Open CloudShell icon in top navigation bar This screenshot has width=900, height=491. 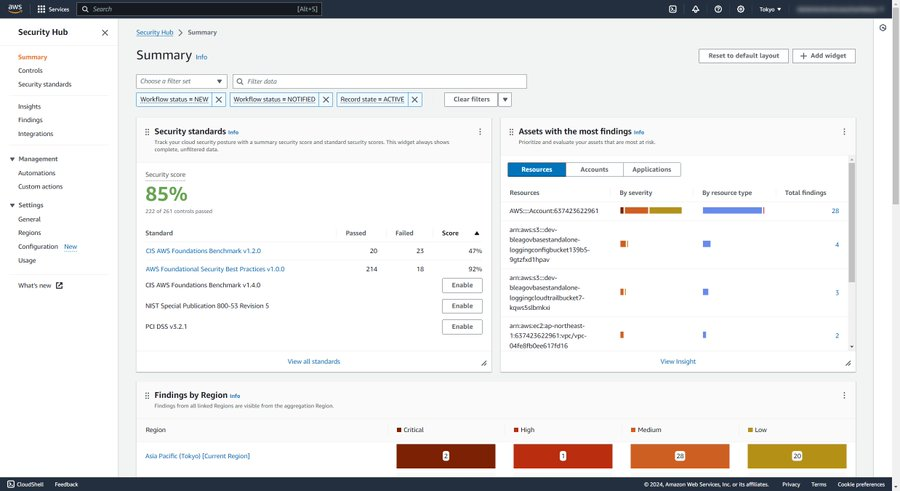click(x=673, y=9)
